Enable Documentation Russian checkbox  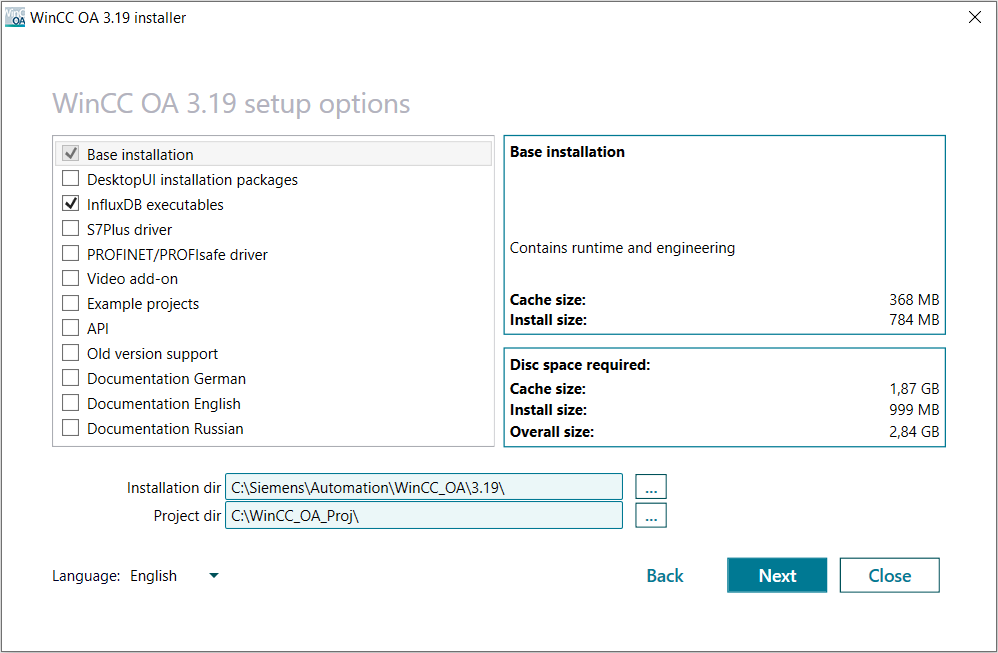click(70, 428)
